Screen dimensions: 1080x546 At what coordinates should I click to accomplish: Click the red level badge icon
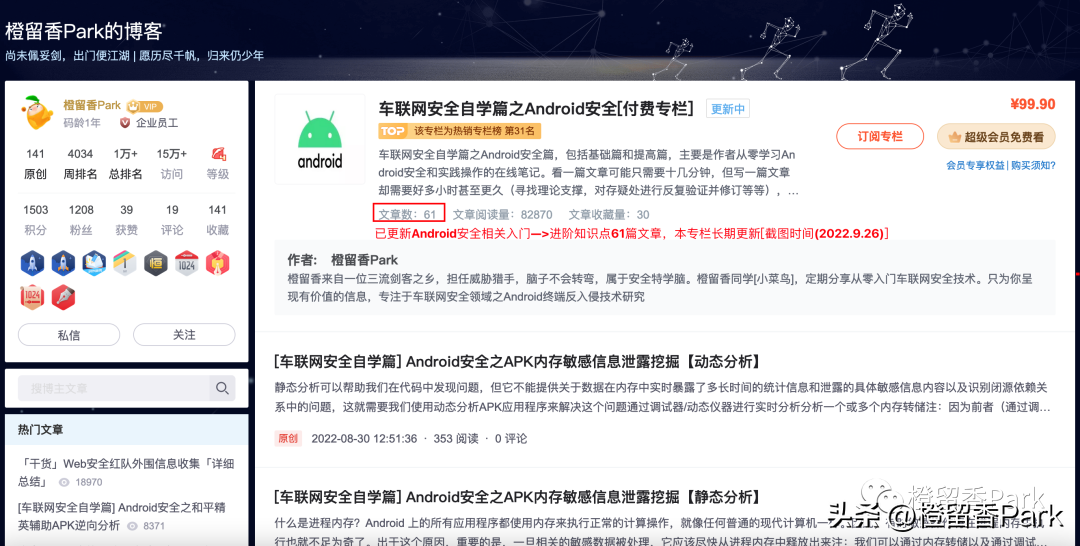(218, 154)
